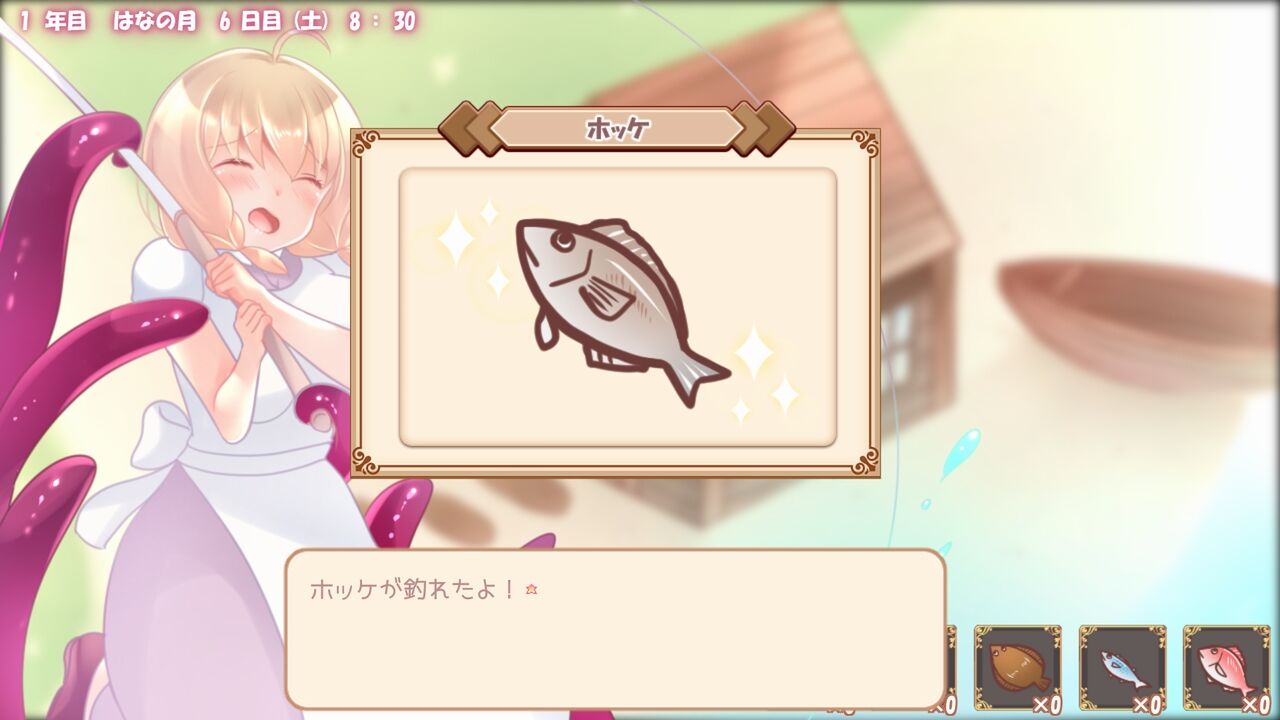The width and height of the screenshot is (1280, 720).
Task: Select the red sea bream inventory slot
Action: [x=1227, y=668]
